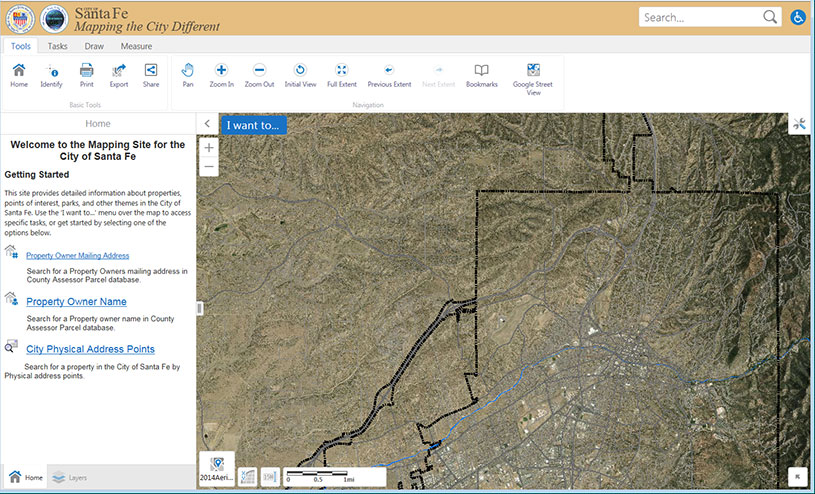This screenshot has height=494, width=815.
Task: Switch to the Tools ribbon tab
Action: (21, 46)
